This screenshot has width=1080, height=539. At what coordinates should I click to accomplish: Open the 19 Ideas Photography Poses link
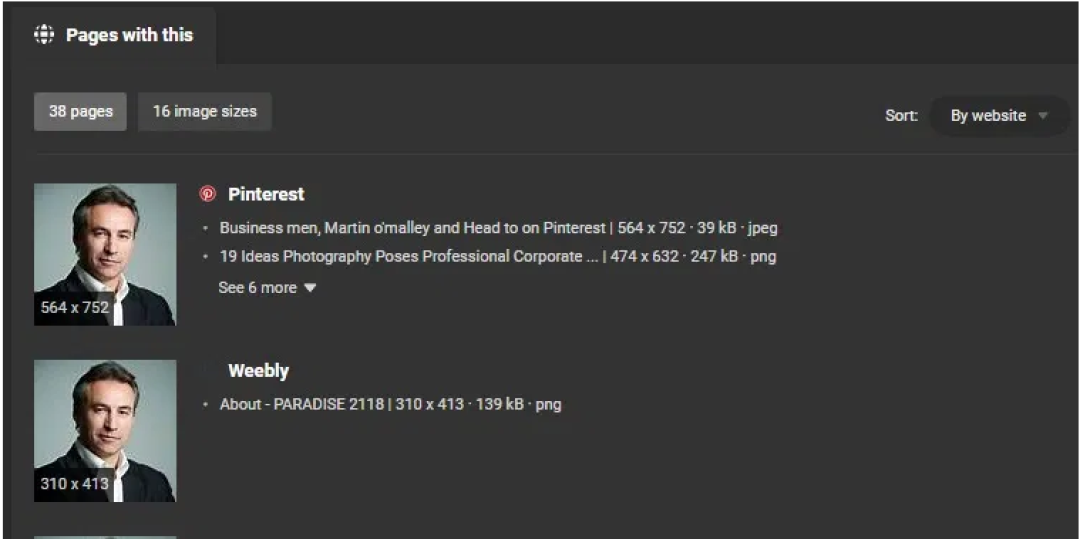click(401, 257)
